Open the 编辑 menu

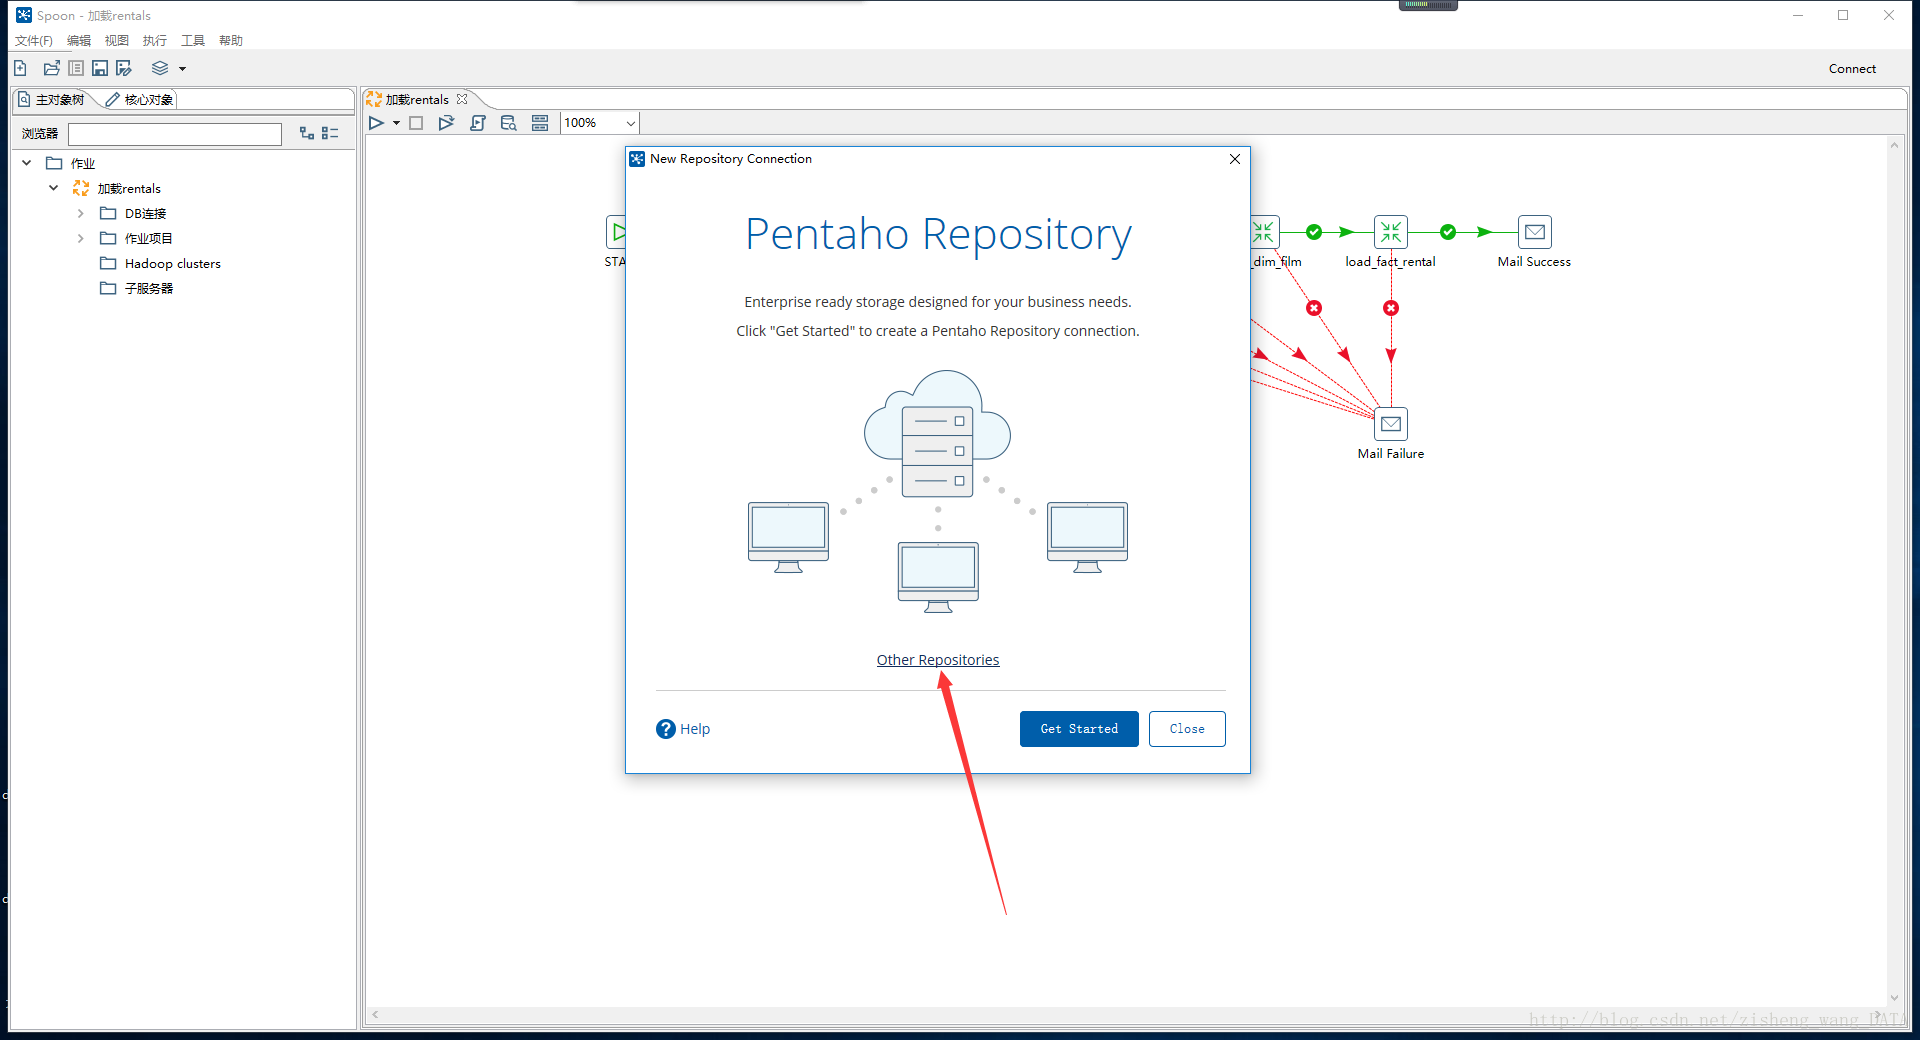click(x=79, y=41)
